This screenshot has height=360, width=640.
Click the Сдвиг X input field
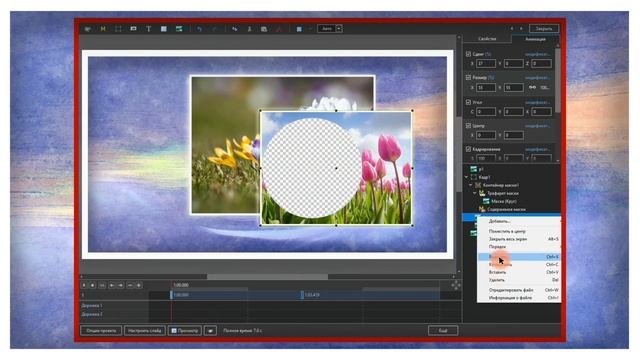(486, 63)
